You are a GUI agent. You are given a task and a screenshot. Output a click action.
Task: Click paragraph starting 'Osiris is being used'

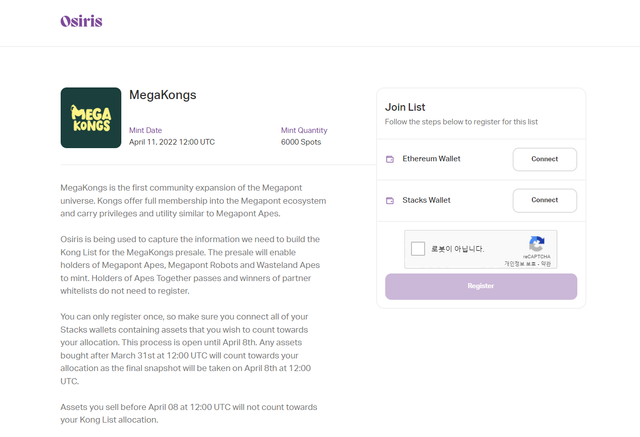[x=190, y=265]
